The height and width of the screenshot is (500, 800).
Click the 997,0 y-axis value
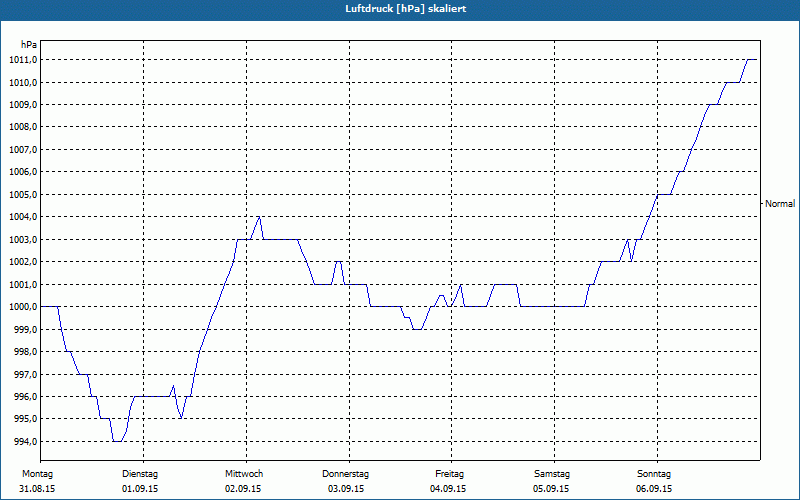(24, 374)
